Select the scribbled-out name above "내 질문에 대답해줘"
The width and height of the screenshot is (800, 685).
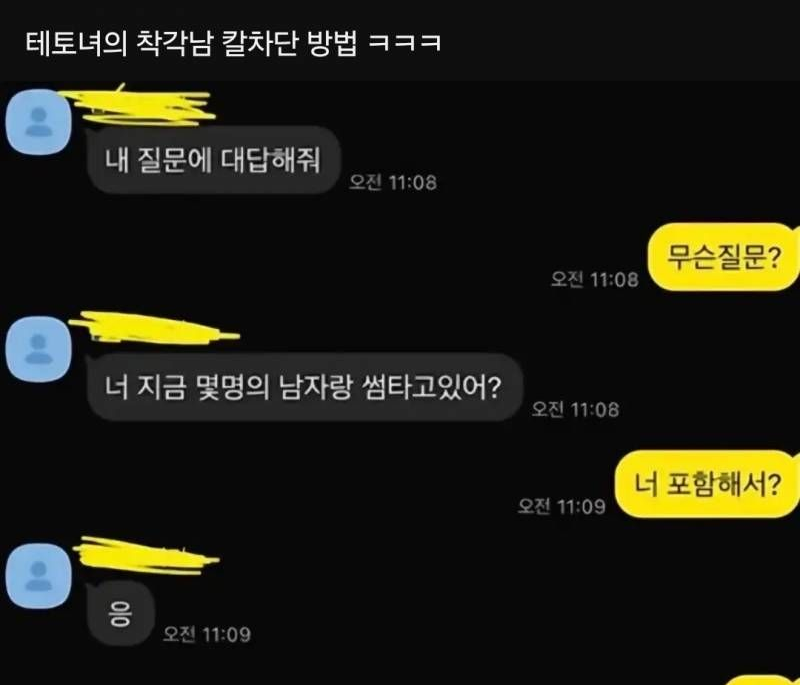coord(138,106)
